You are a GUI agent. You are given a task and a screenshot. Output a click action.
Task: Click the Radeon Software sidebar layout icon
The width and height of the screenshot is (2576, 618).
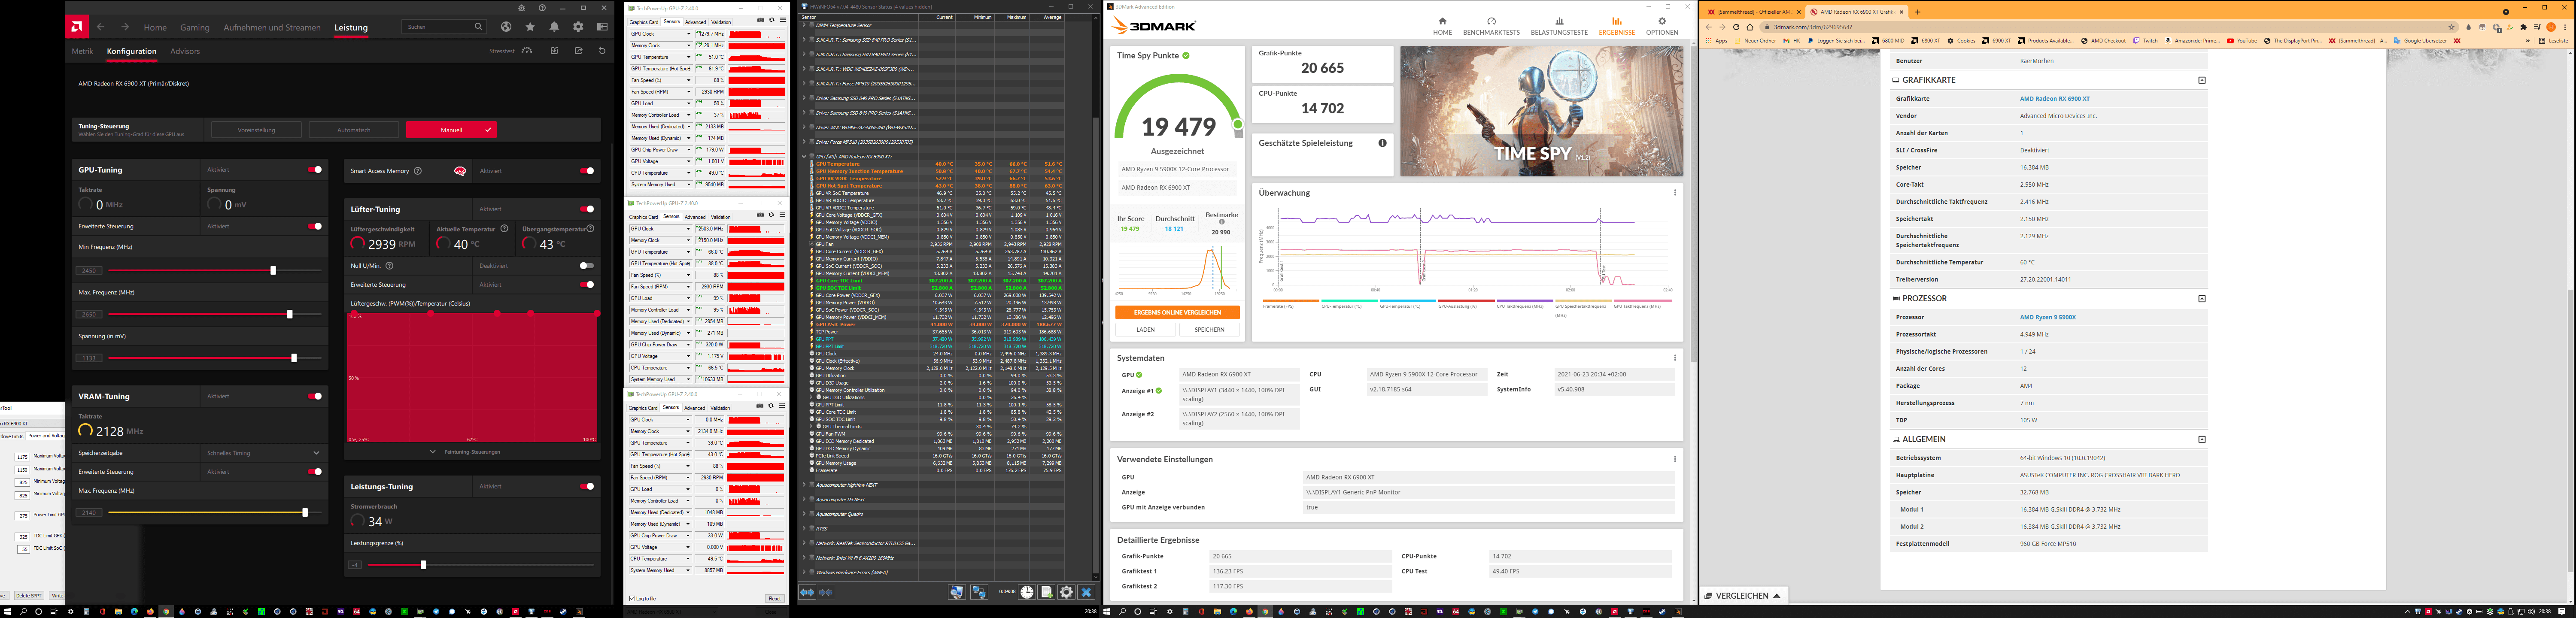click(602, 27)
